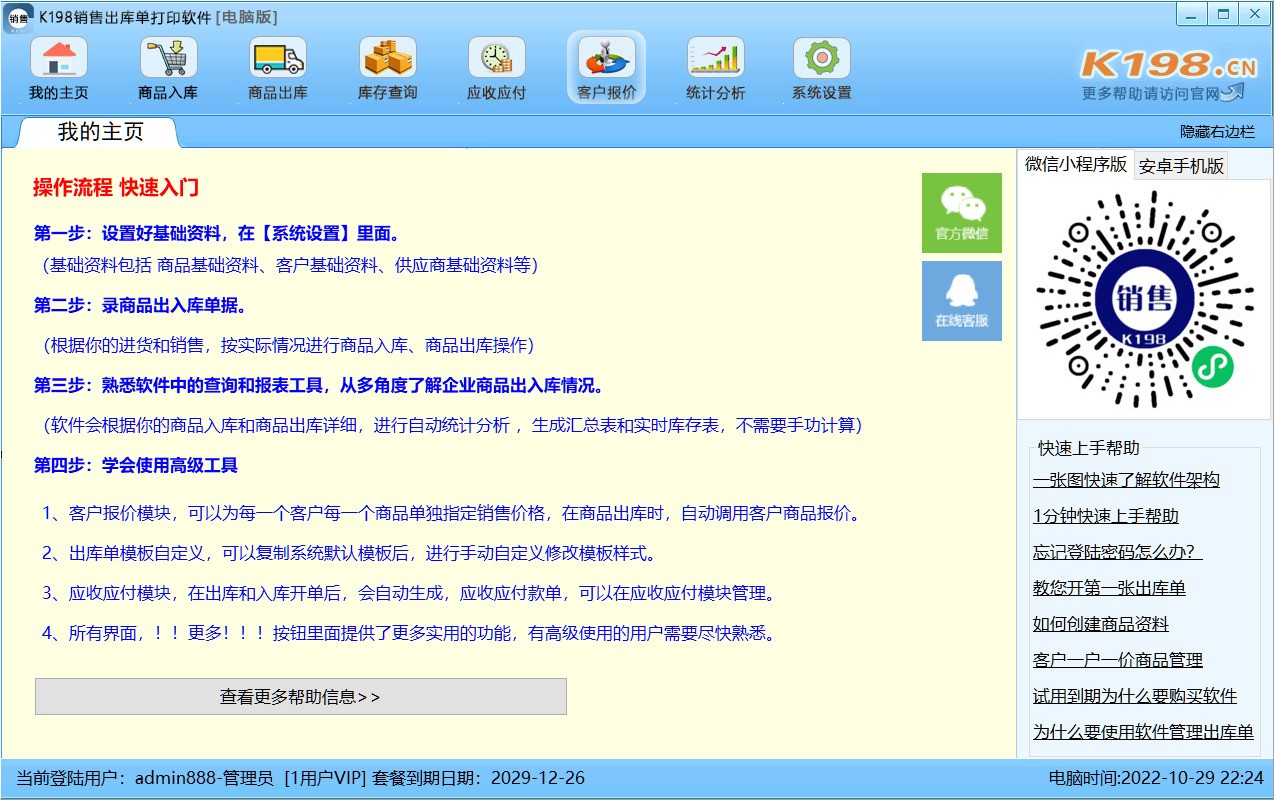Minimize the K198 window

click(1191, 14)
